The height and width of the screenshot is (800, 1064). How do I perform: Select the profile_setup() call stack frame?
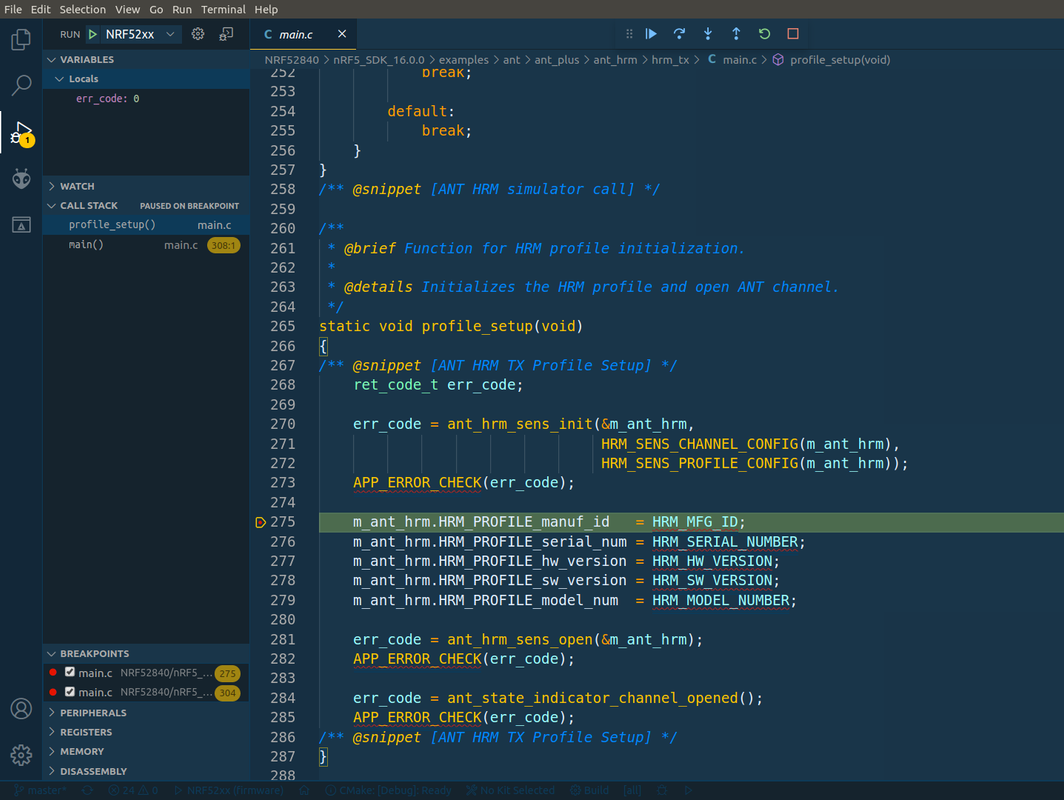146,225
